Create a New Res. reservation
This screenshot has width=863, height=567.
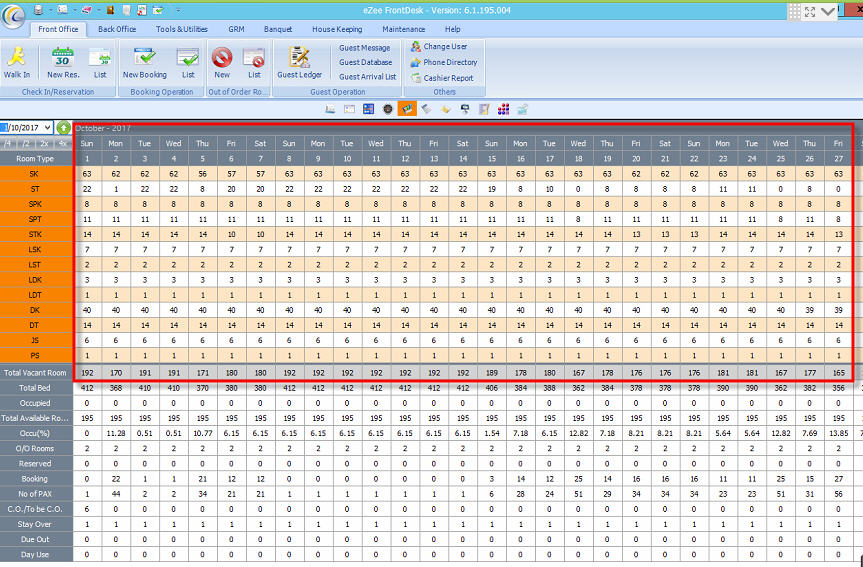63,62
